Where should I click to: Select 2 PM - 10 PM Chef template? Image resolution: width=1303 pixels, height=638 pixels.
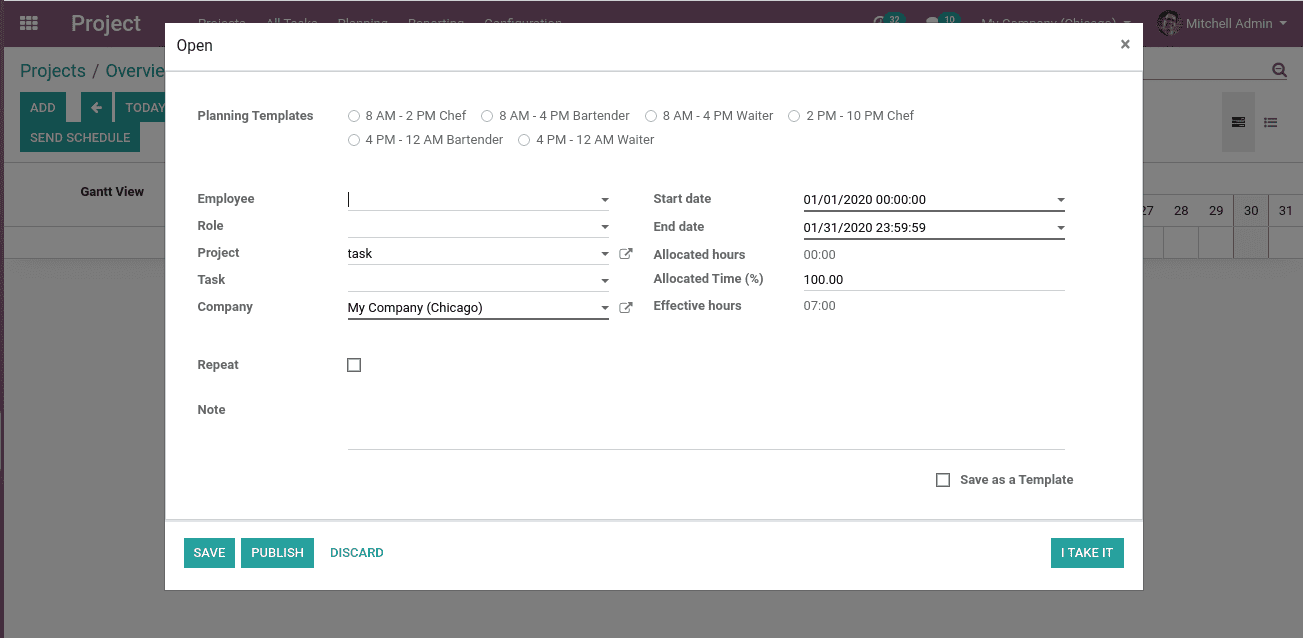[x=794, y=116]
